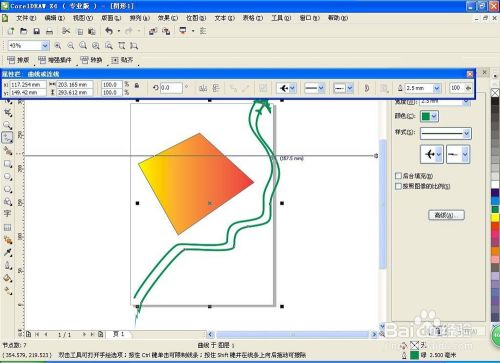This screenshot has width=500, height=363.
Task: Open the 编辑 (Edit) menu
Action: (55, 18)
